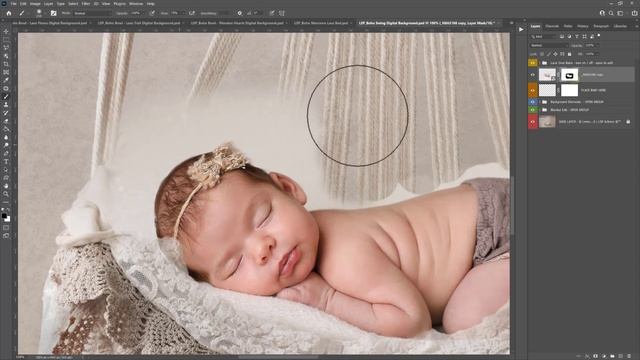Select the Clone Stamp tool
Image resolution: width=640 pixels, height=360 pixels.
(x=6, y=105)
